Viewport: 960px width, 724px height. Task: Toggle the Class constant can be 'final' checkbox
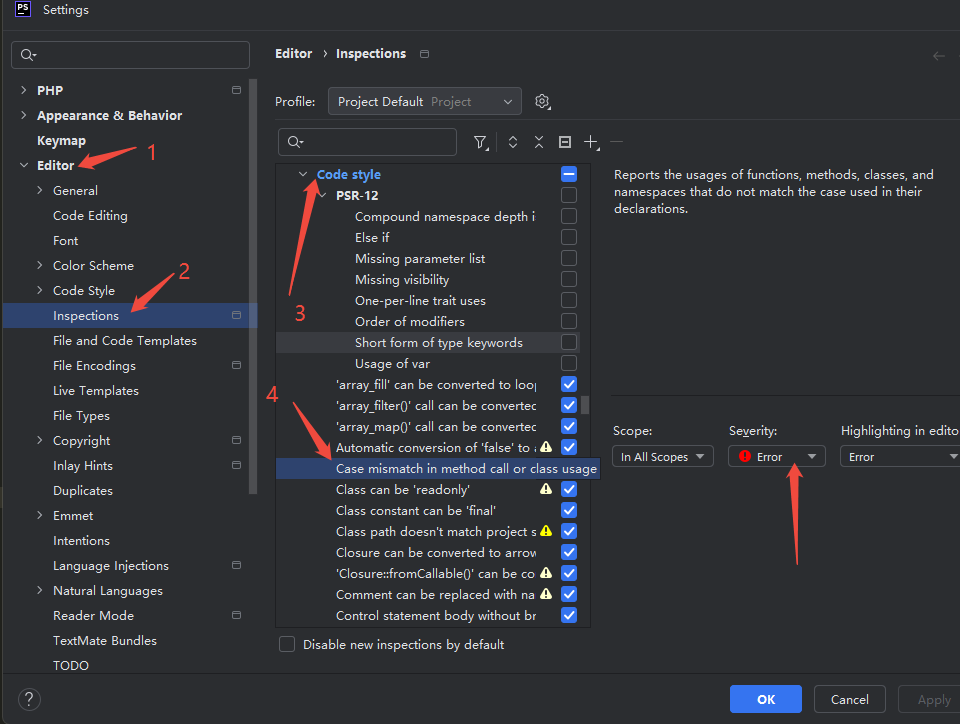click(x=569, y=510)
